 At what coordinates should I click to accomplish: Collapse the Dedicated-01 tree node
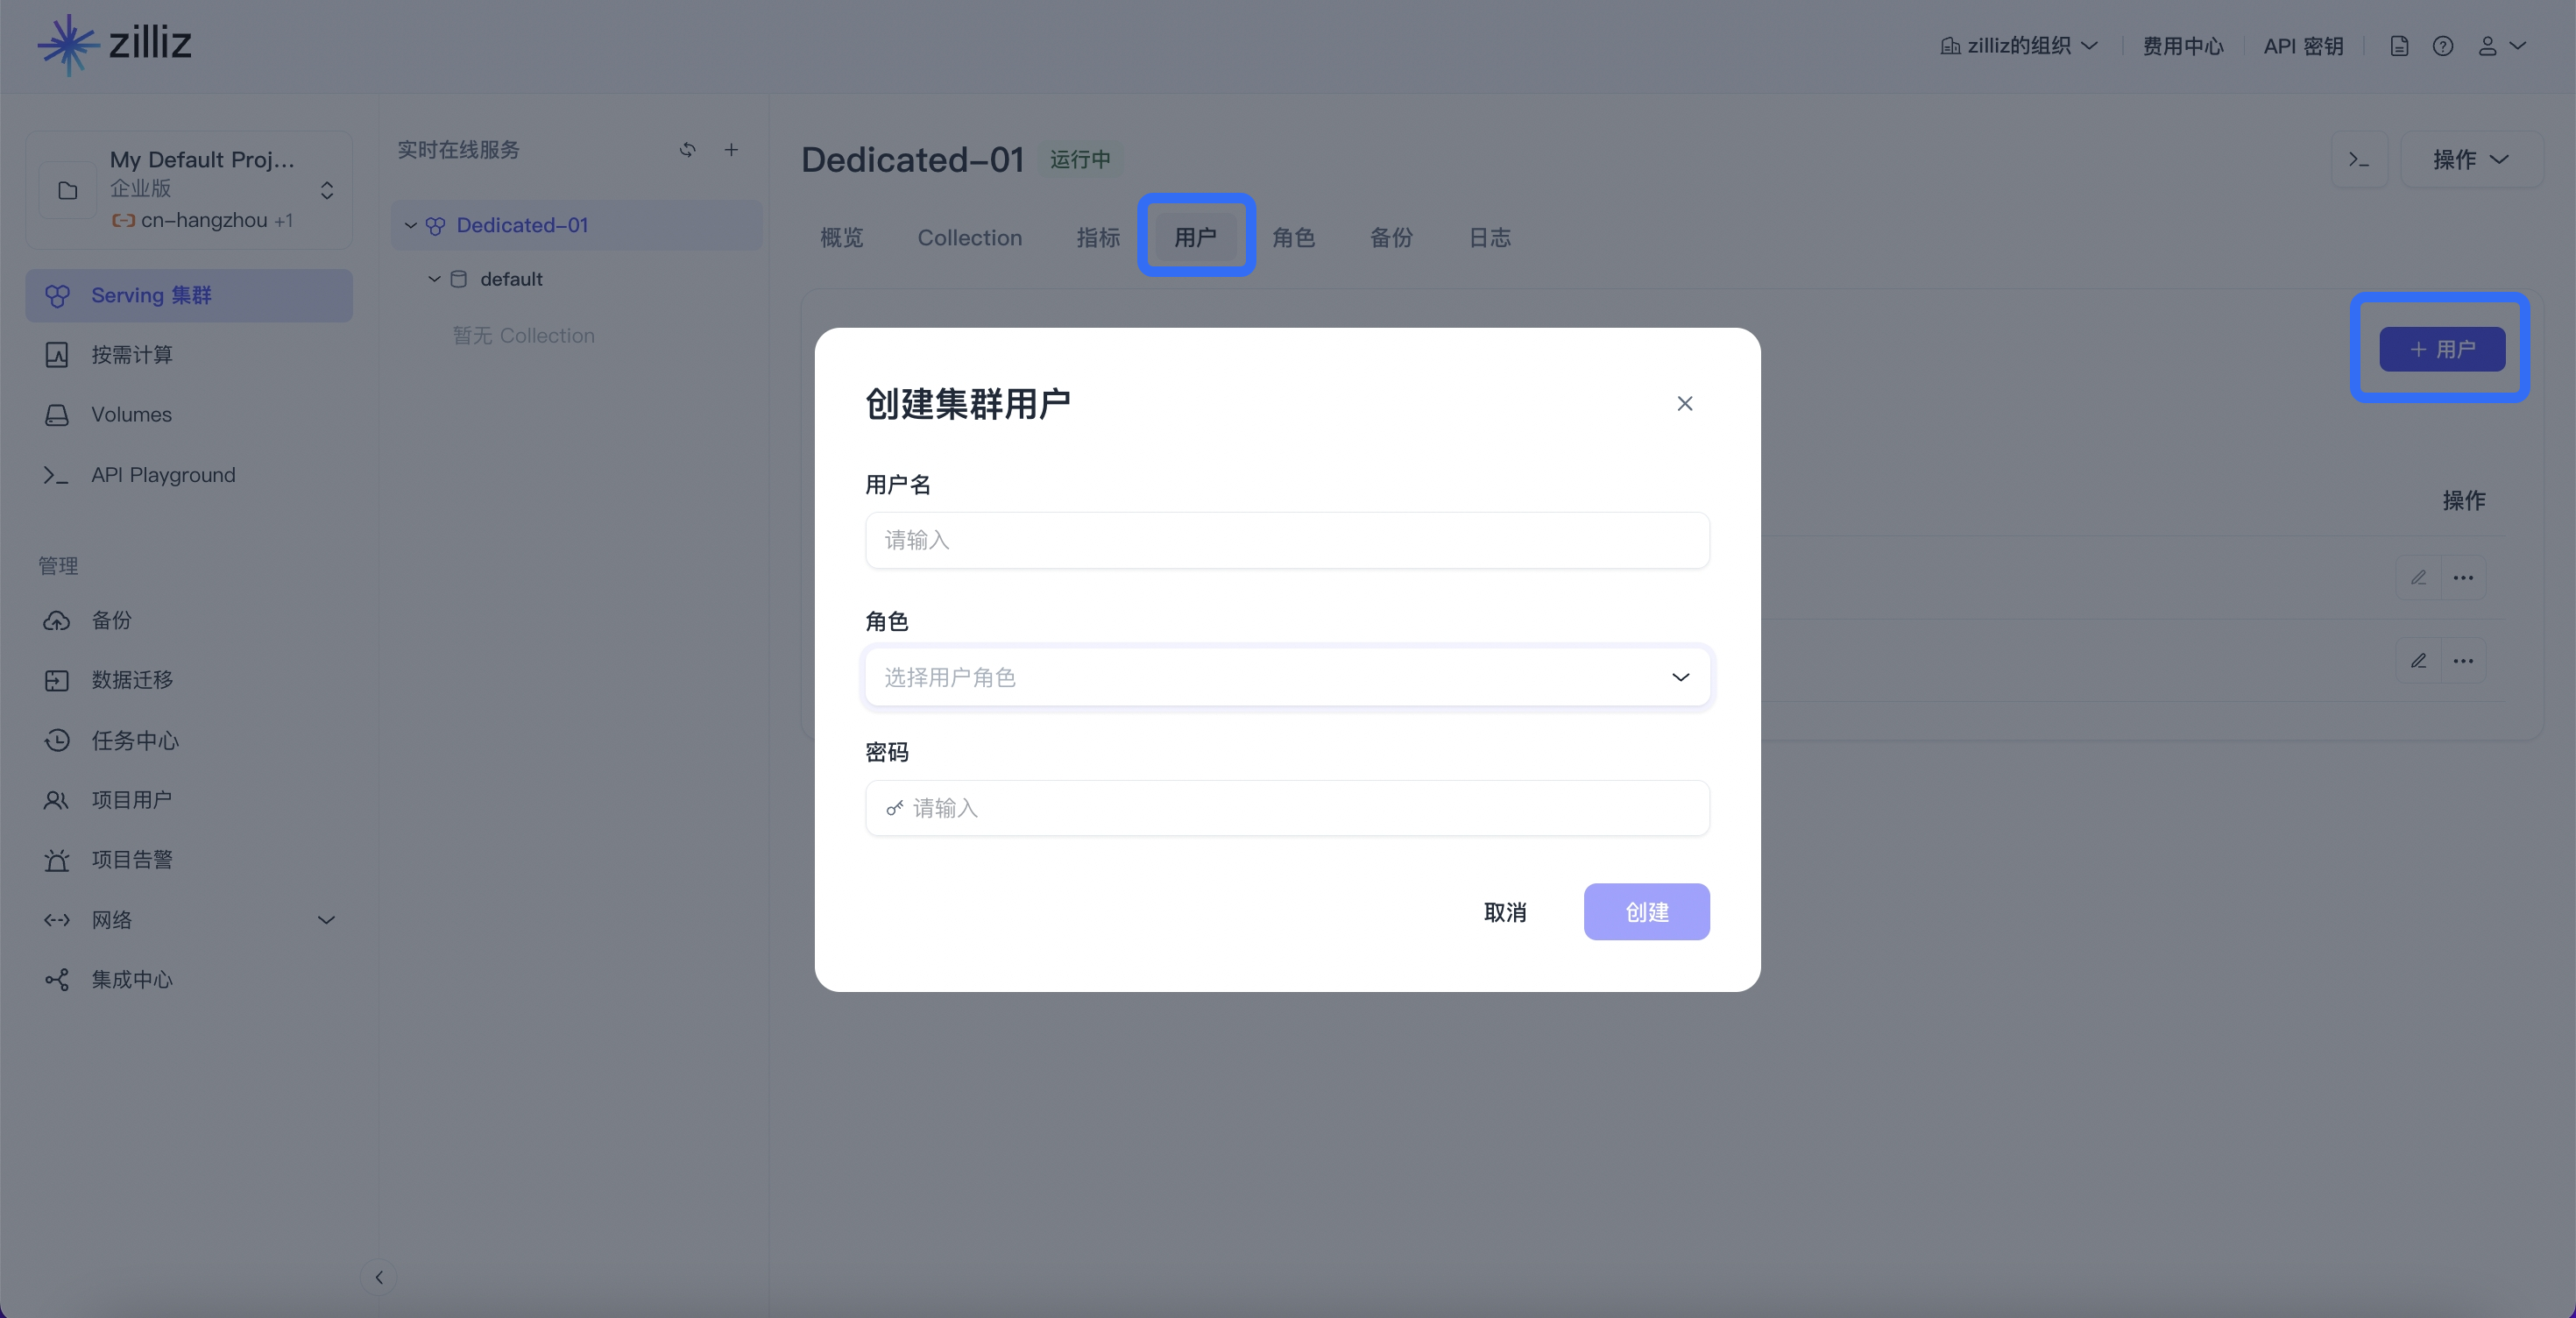tap(410, 226)
